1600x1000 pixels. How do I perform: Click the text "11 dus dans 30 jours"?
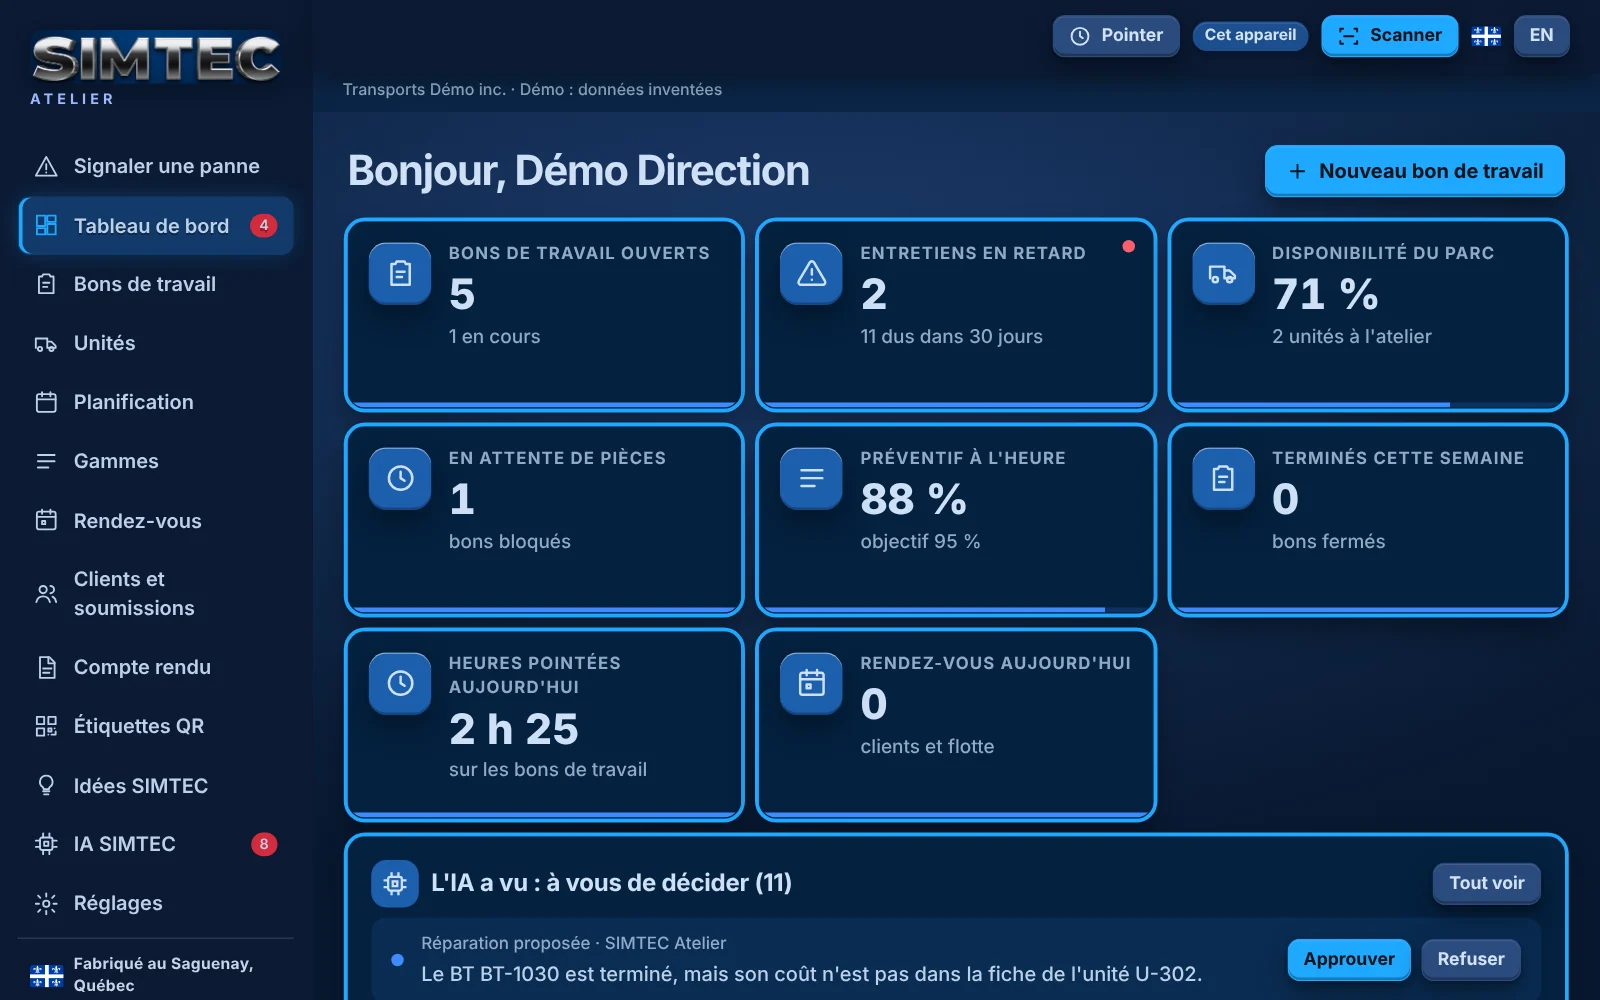(951, 337)
